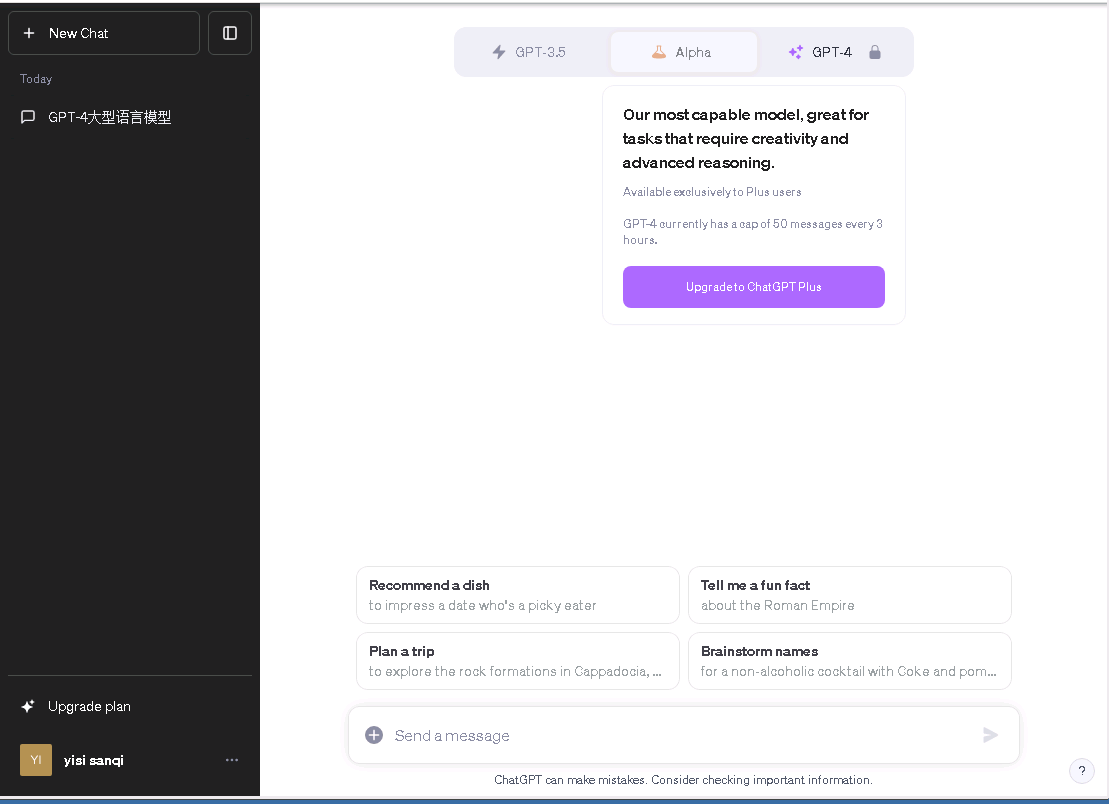Click the chat bubble icon beside GPT-4大型语言模型

pos(28,117)
